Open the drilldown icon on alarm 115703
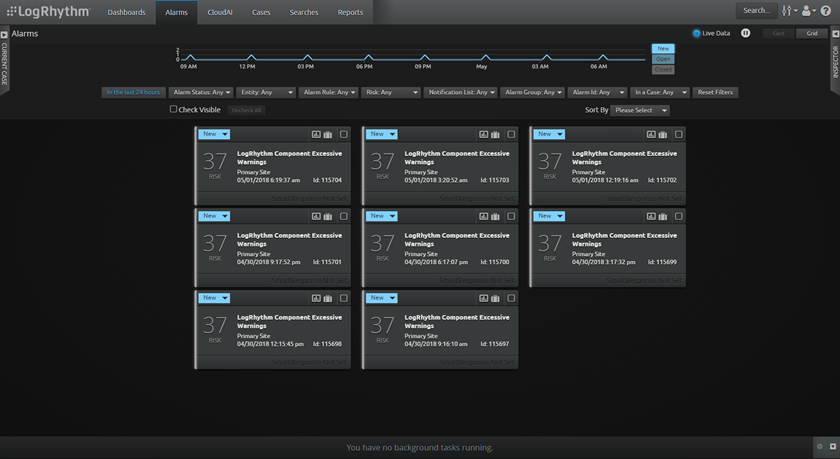Image resolution: width=840 pixels, height=459 pixels. [483, 134]
